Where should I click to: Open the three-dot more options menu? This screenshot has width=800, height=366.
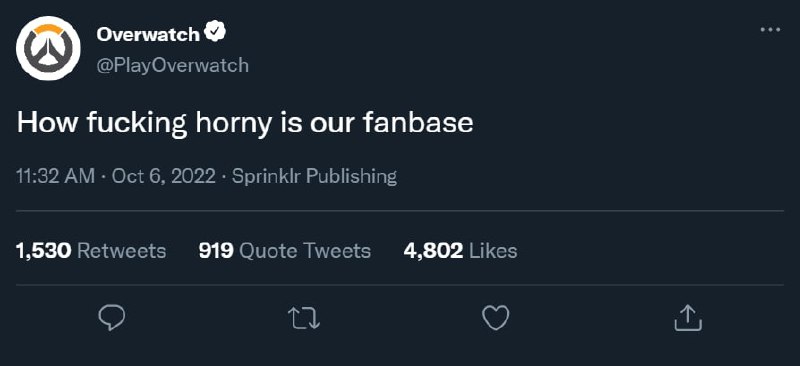(x=770, y=30)
